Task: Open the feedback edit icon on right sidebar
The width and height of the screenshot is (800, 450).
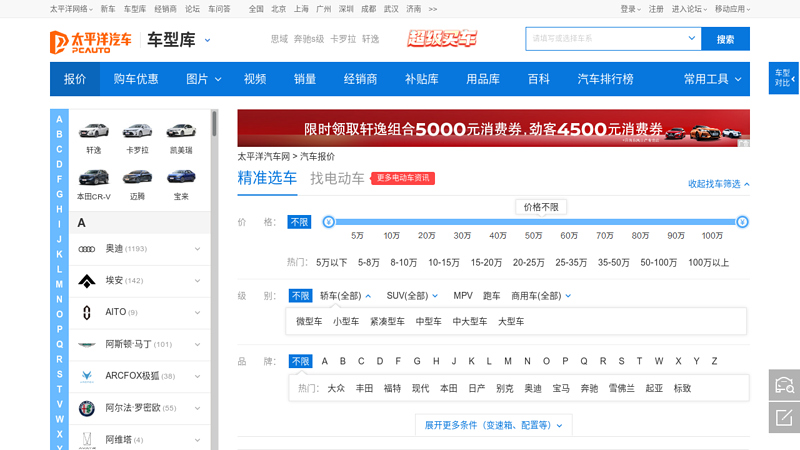Action: pyautogui.click(x=784, y=417)
